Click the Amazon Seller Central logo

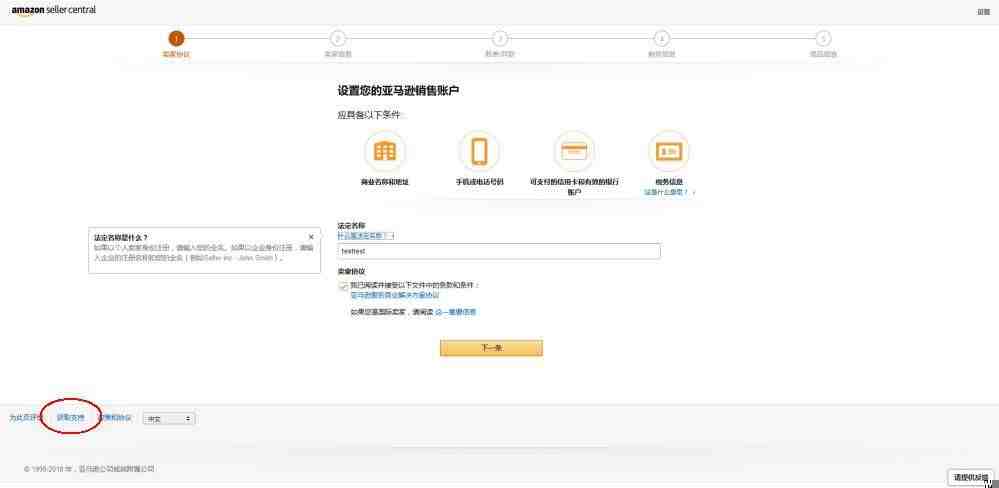pyautogui.click(x=54, y=11)
